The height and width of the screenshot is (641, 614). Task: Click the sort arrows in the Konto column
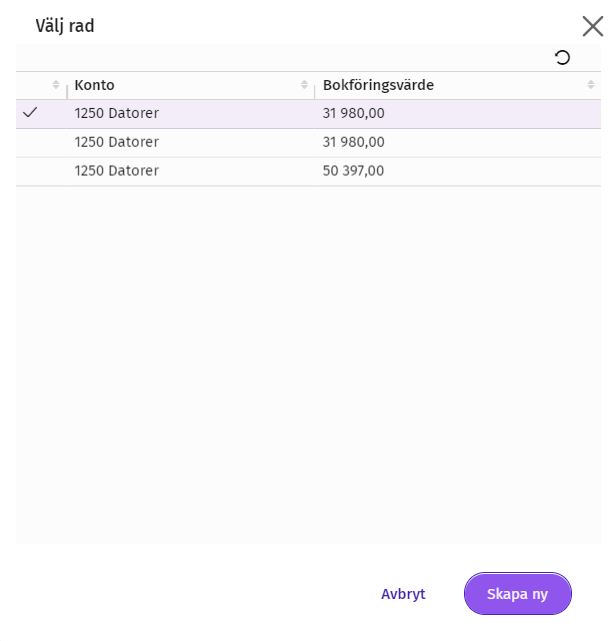tap(304, 85)
